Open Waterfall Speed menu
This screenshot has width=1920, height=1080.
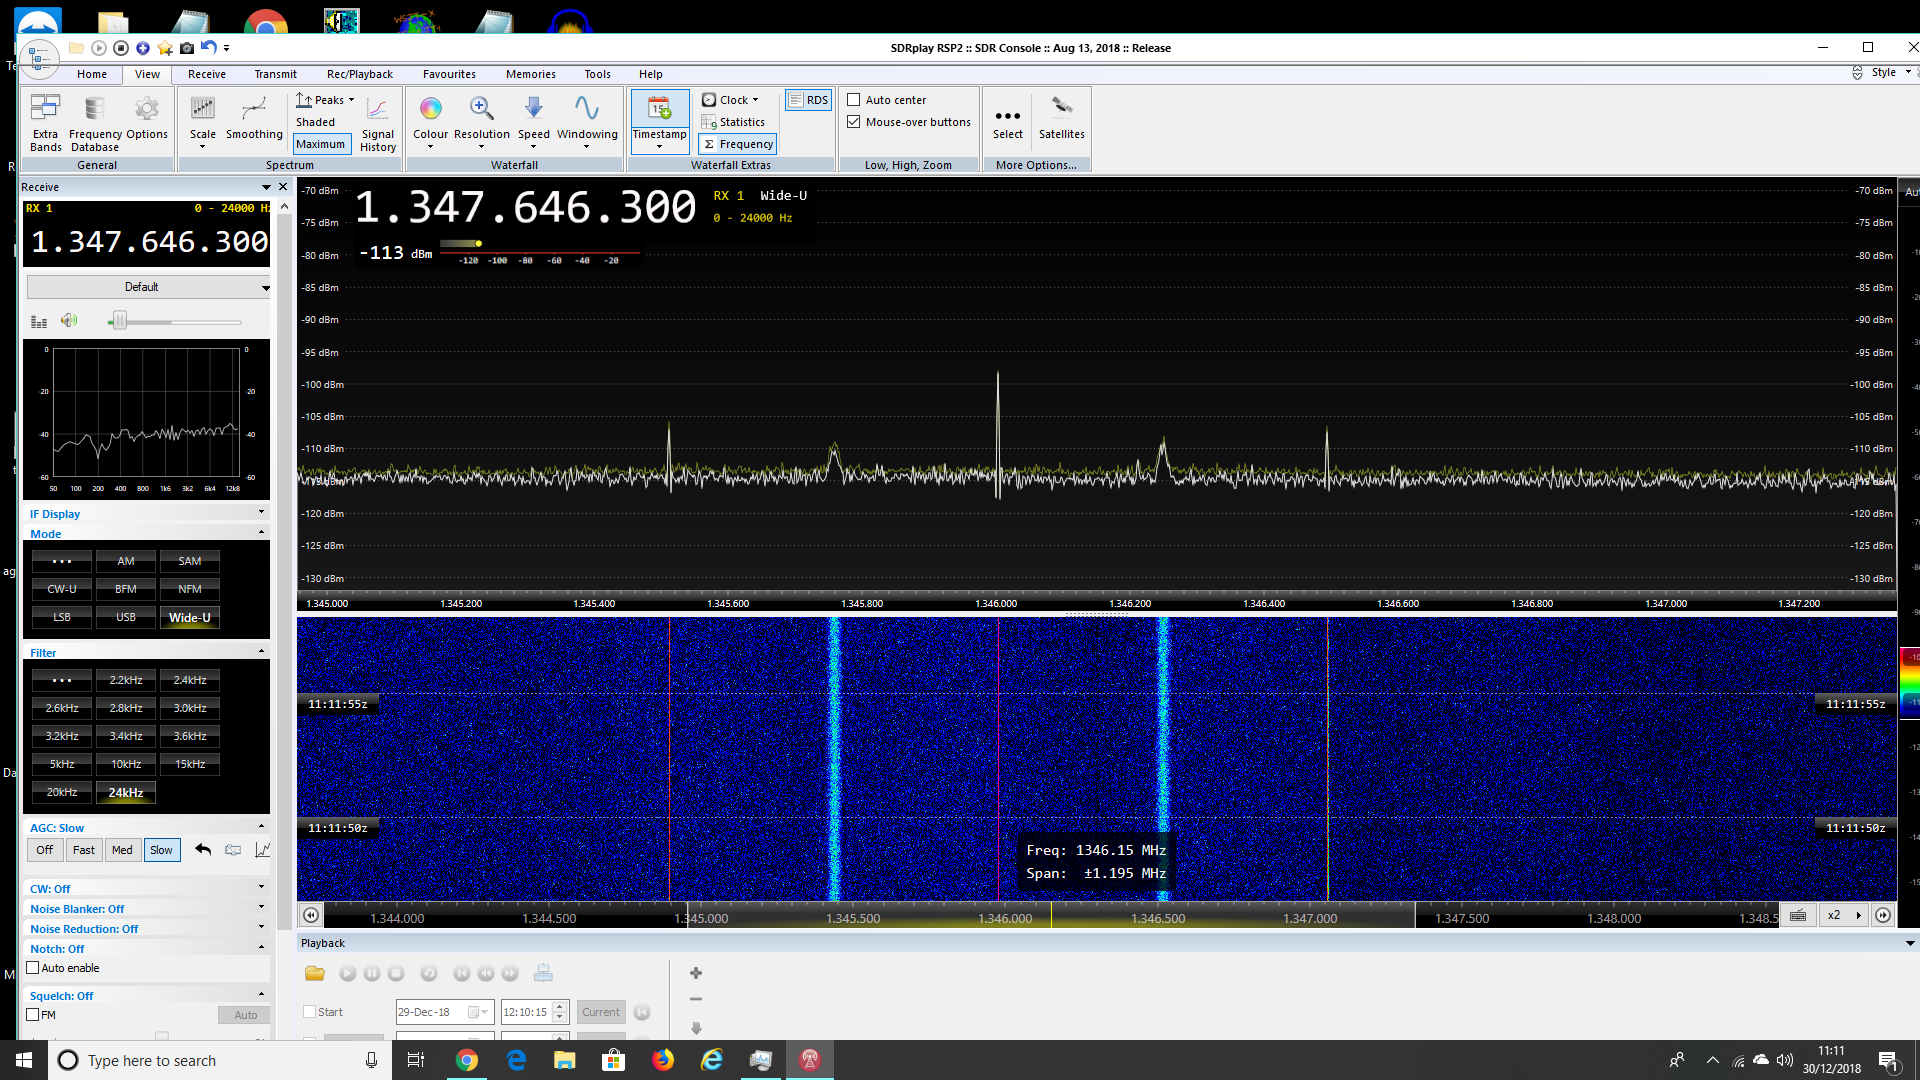point(534,123)
